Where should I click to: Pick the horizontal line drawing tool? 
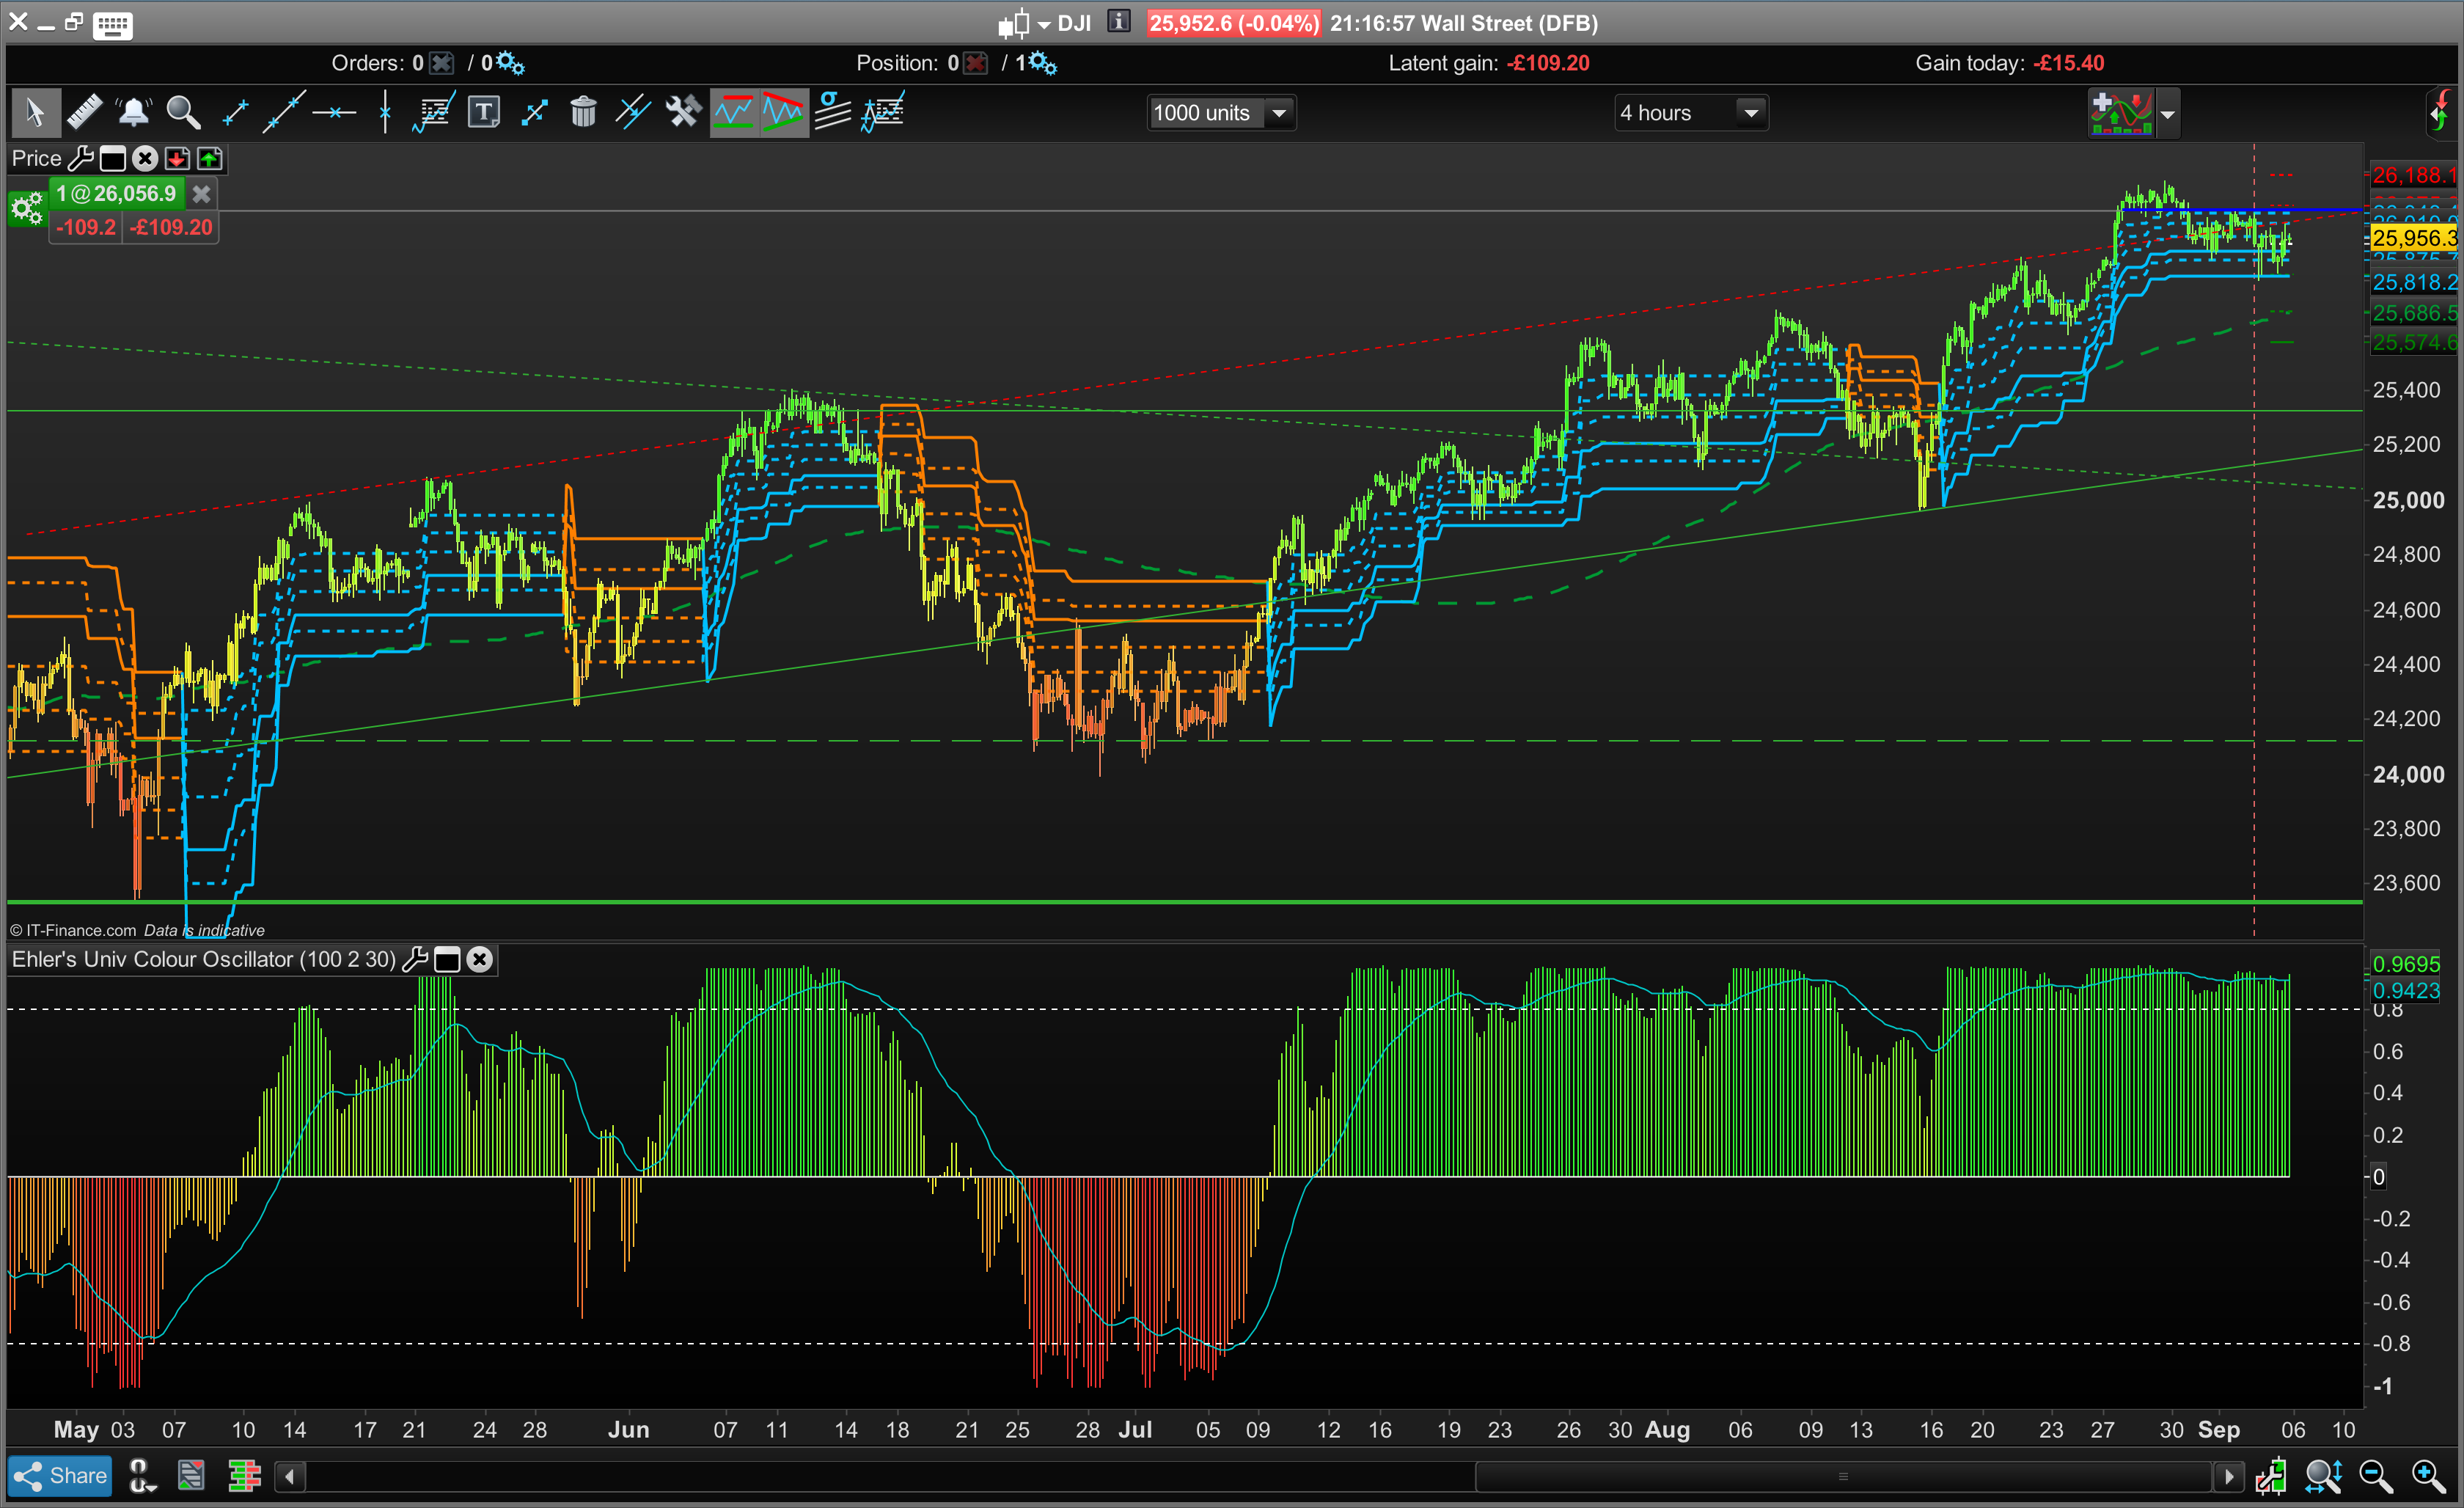point(334,112)
